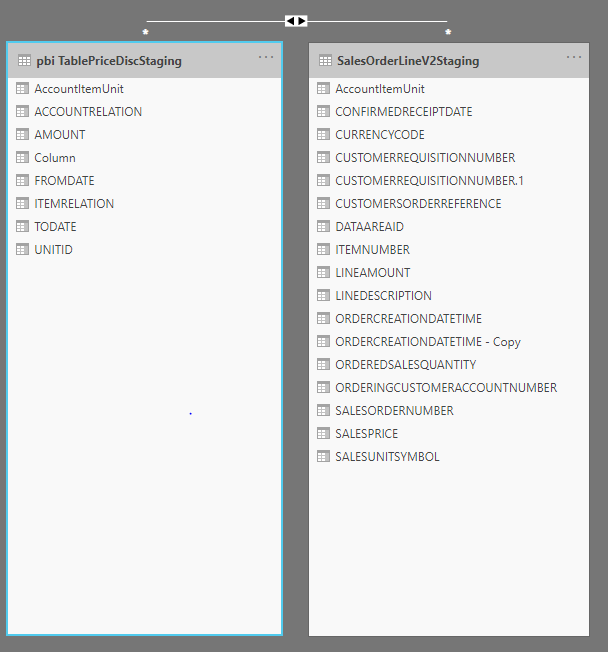
Task: Select the ORDEREDSALESQUANTITY field
Action: pyautogui.click(x=406, y=365)
